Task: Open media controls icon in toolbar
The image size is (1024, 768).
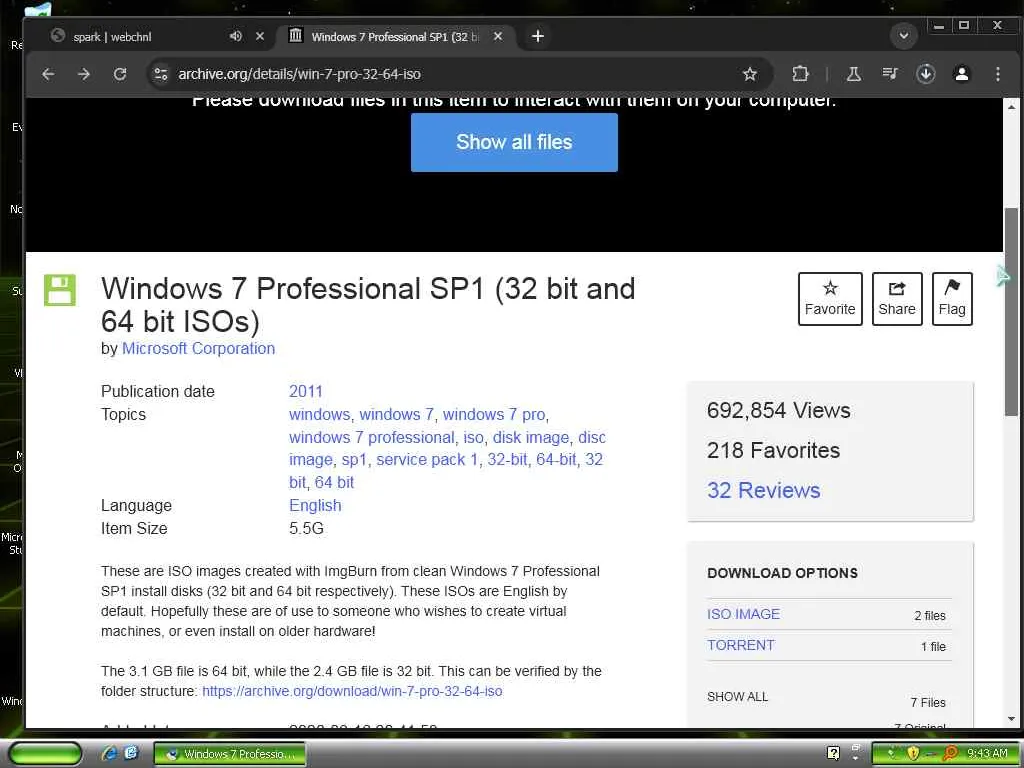Action: [889, 74]
